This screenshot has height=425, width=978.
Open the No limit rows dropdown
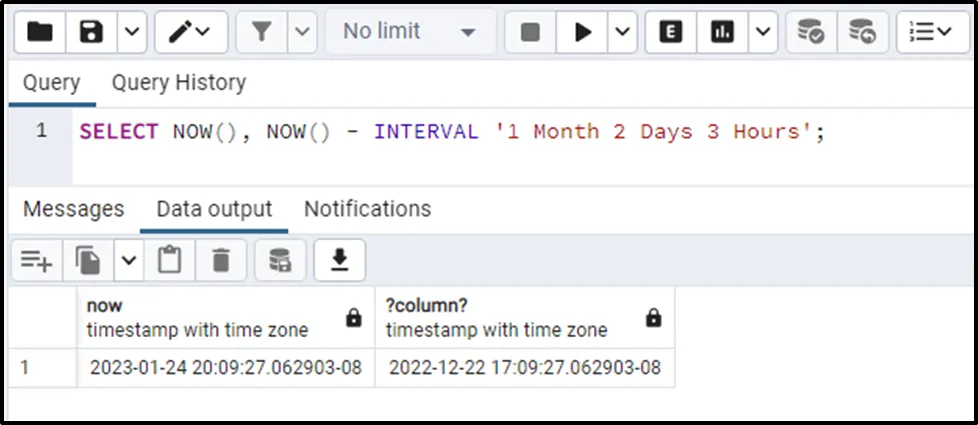409,32
